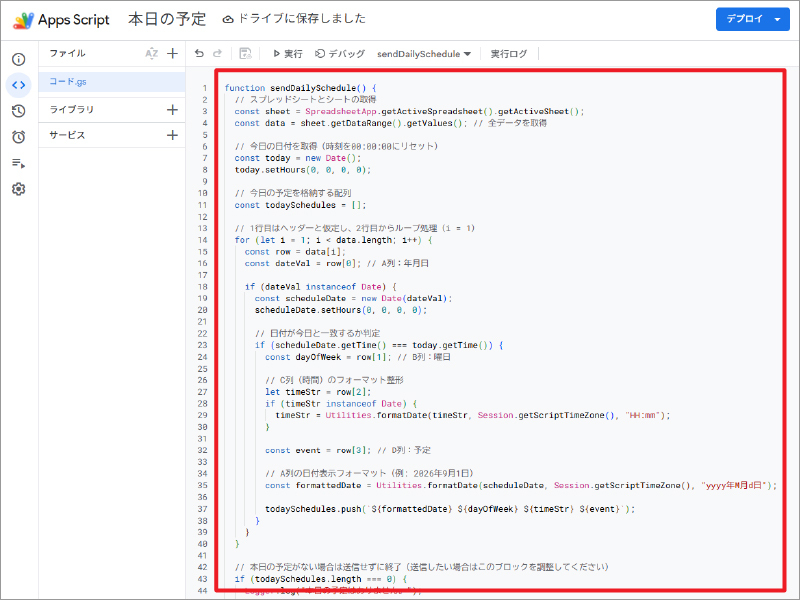
Task: Click the 'today.setHours(0, 0, 0, 0);' line
Action: click(x=303, y=170)
